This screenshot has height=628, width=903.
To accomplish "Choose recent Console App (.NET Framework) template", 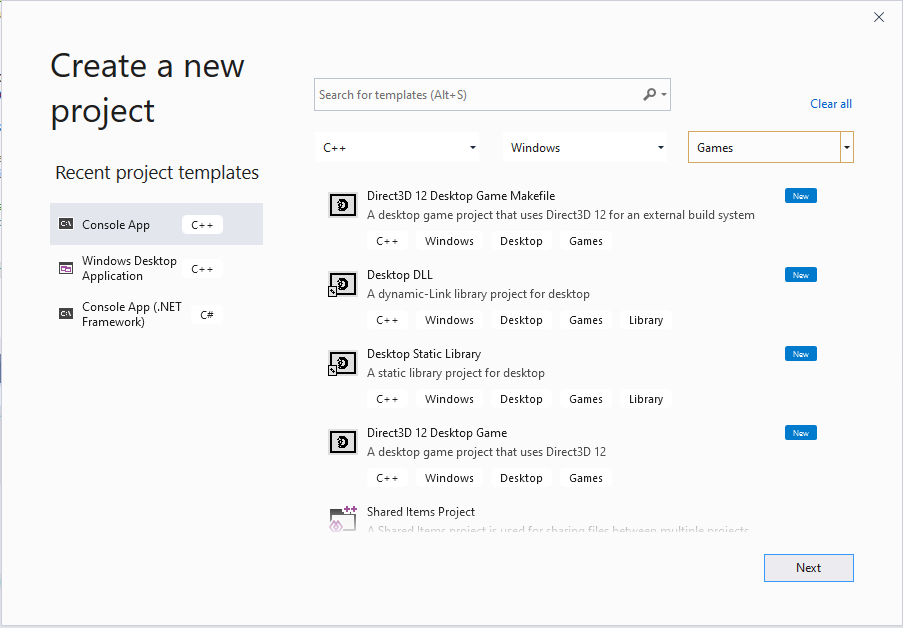I will (x=157, y=314).
